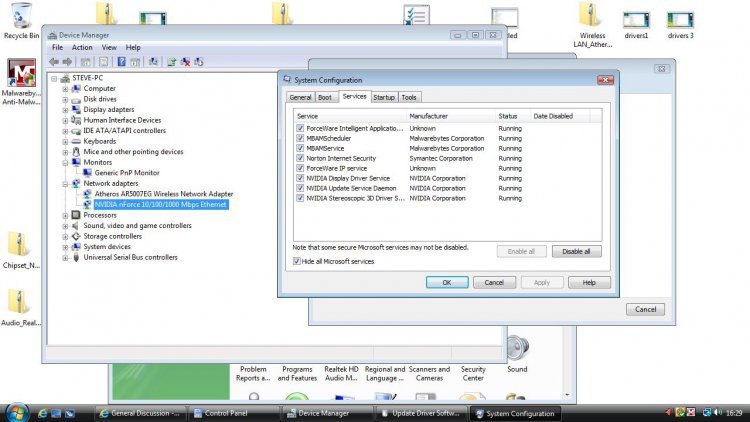
Task: Collapse the Network adapters node
Action: [65, 183]
